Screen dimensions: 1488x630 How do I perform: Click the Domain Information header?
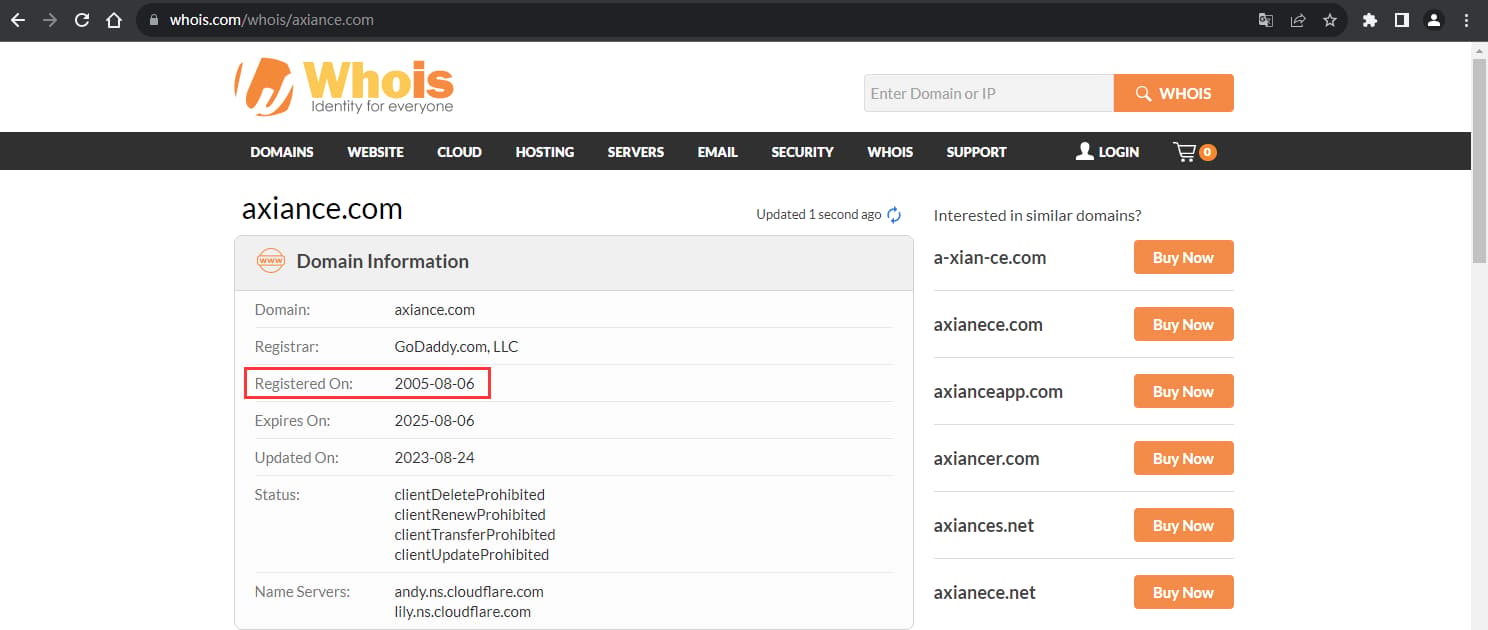coord(574,262)
